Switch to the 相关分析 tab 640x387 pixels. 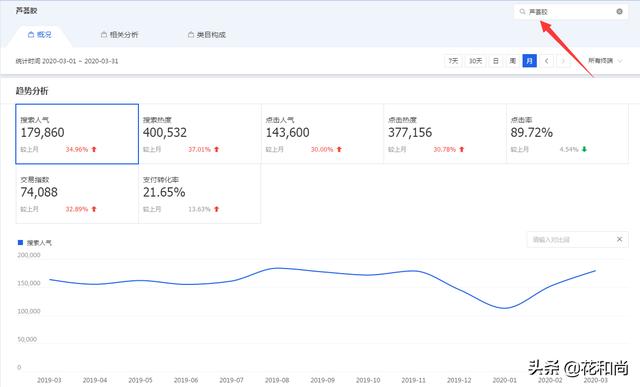click(x=120, y=35)
